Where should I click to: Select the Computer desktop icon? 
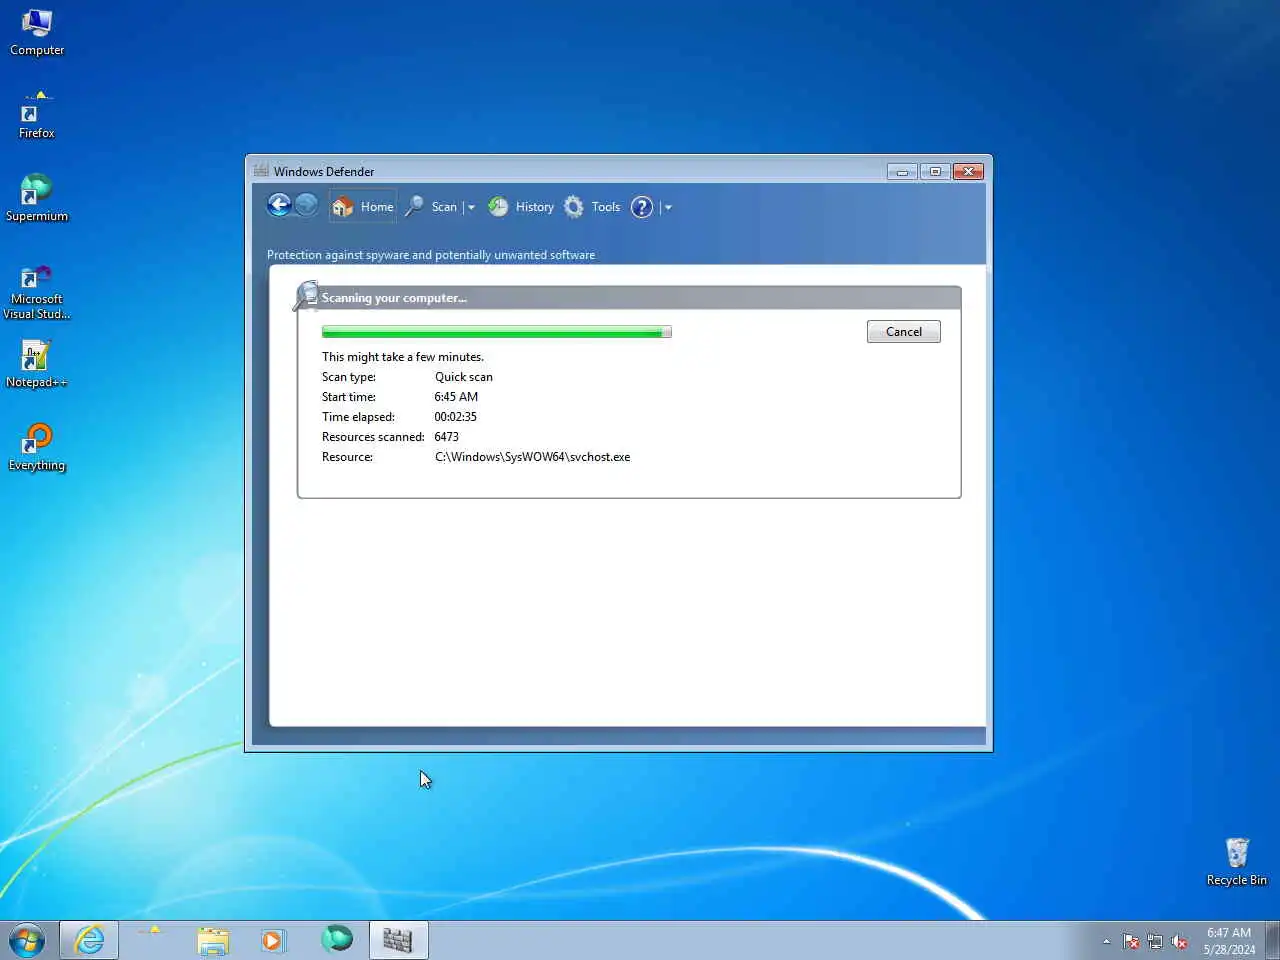(37, 32)
